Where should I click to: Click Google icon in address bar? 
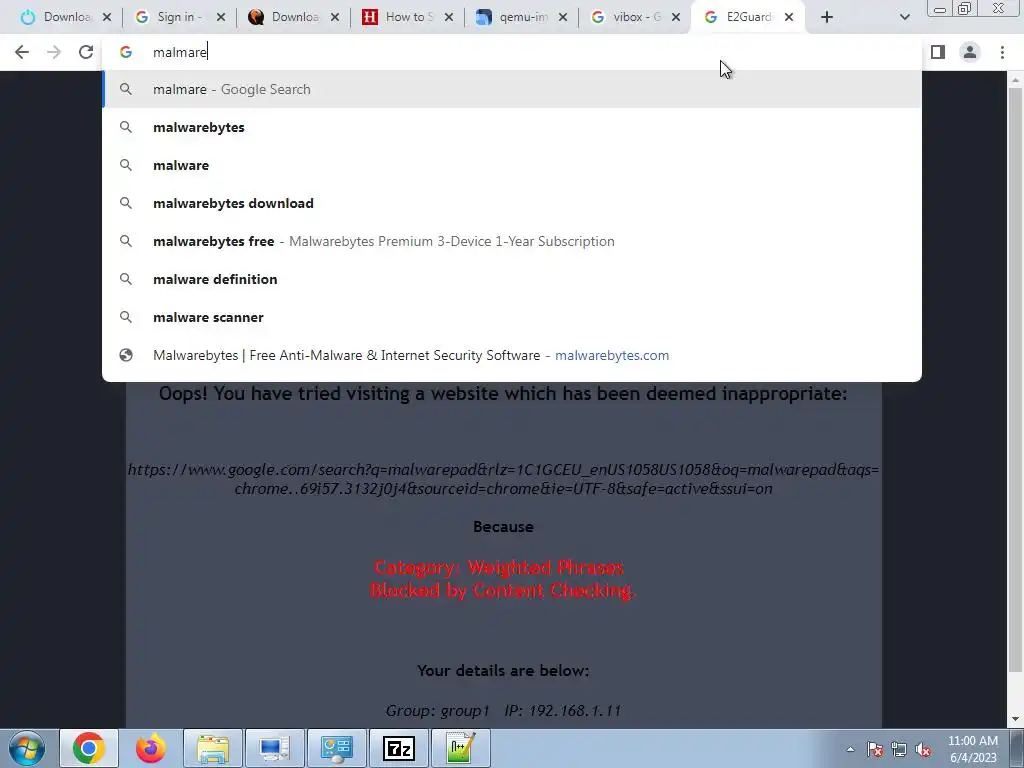tap(126, 52)
